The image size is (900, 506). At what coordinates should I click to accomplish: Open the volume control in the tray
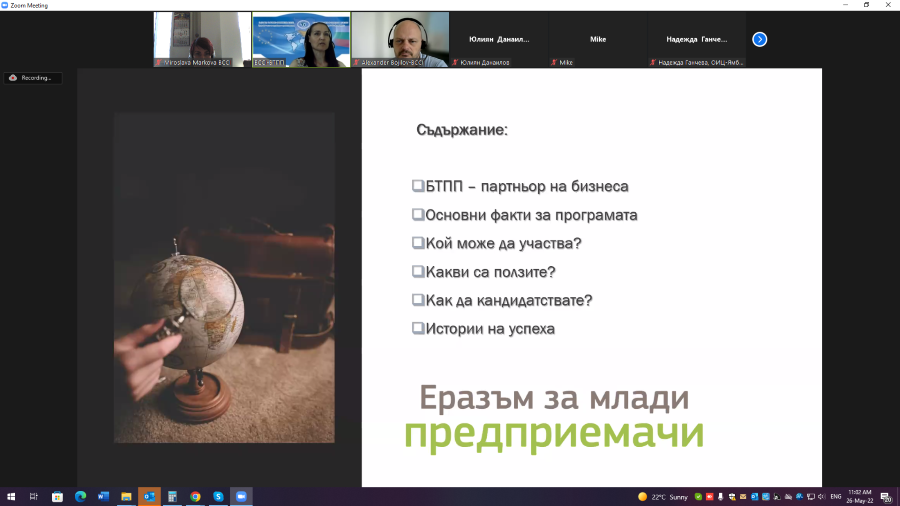point(821,497)
